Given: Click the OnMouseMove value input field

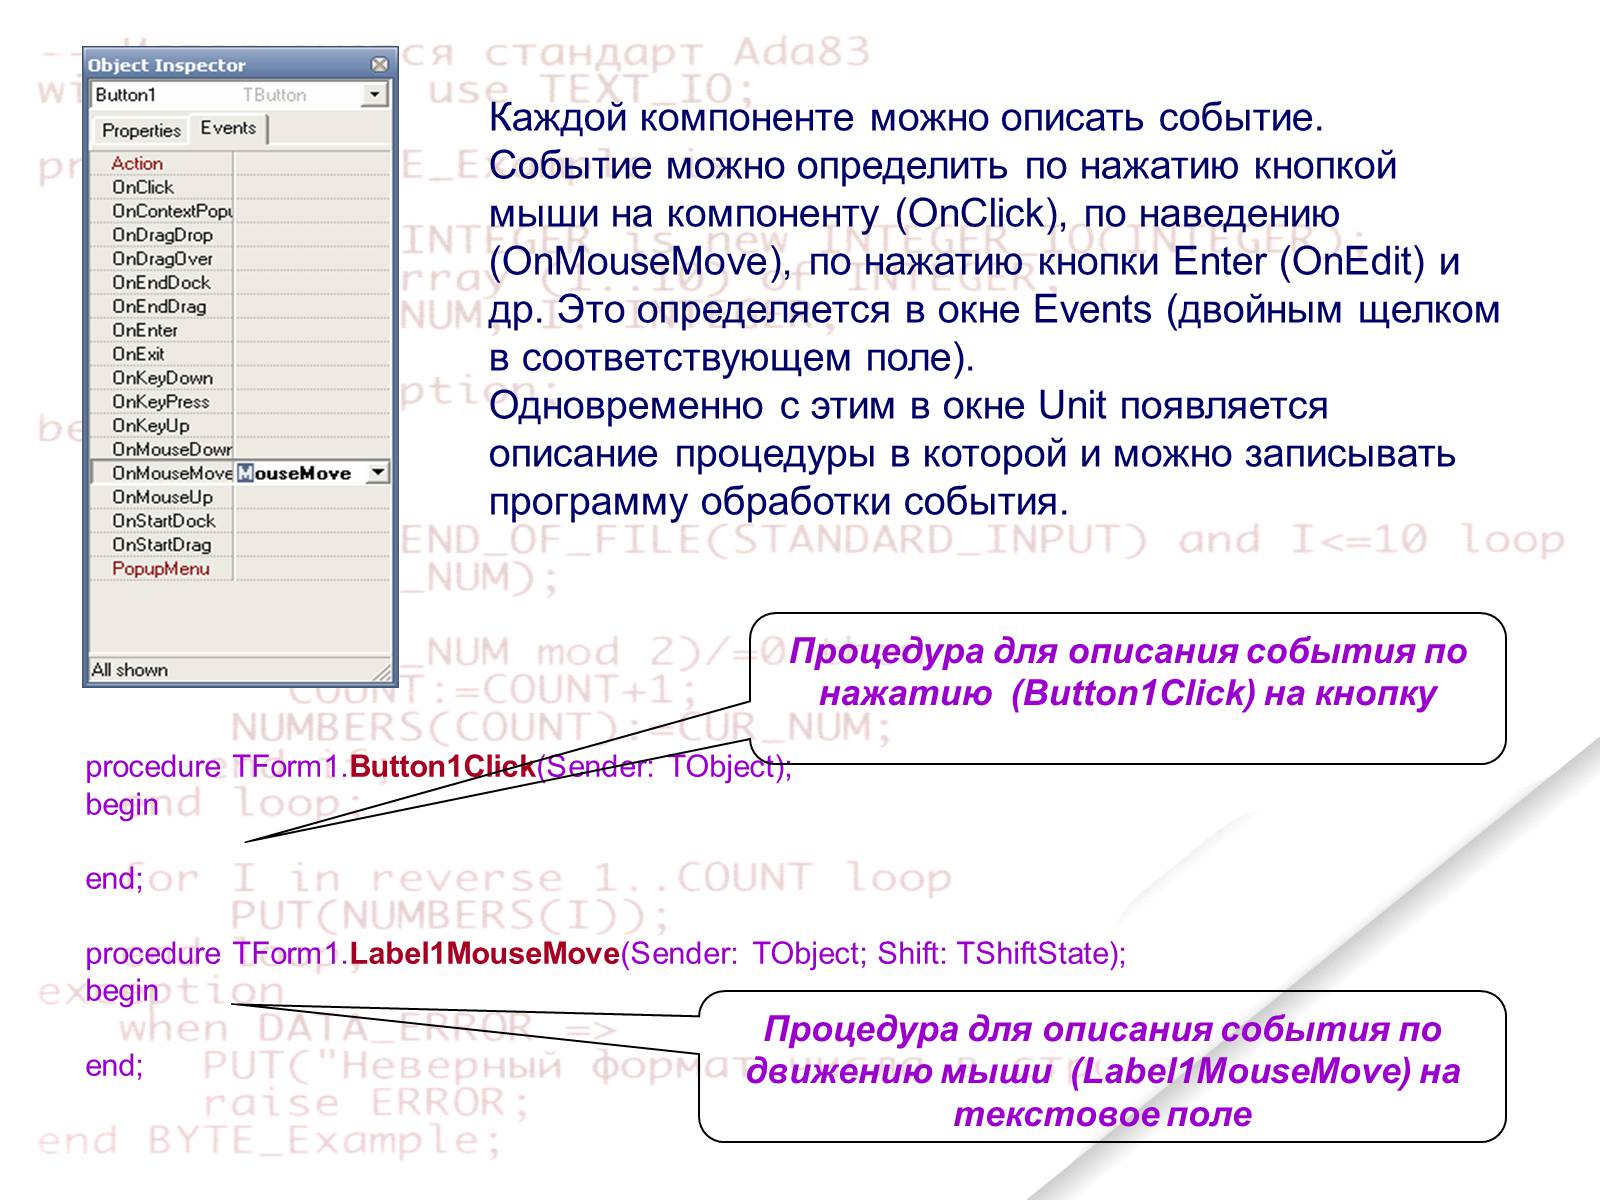Looking at the screenshot, I should click(x=301, y=473).
